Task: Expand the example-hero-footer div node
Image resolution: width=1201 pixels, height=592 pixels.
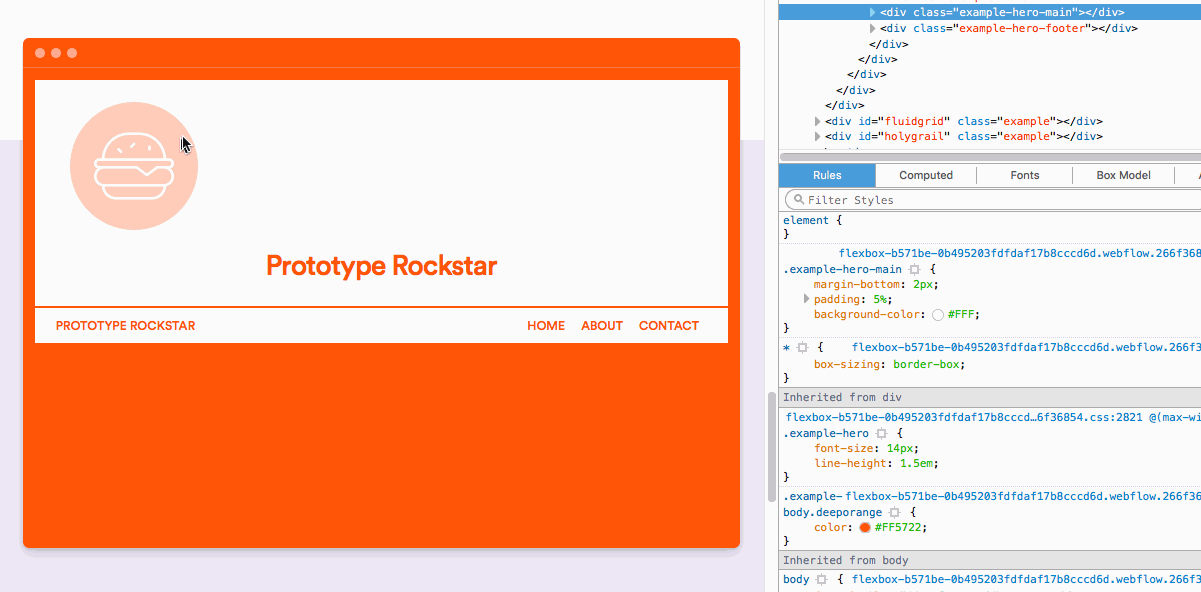Action: point(873,29)
